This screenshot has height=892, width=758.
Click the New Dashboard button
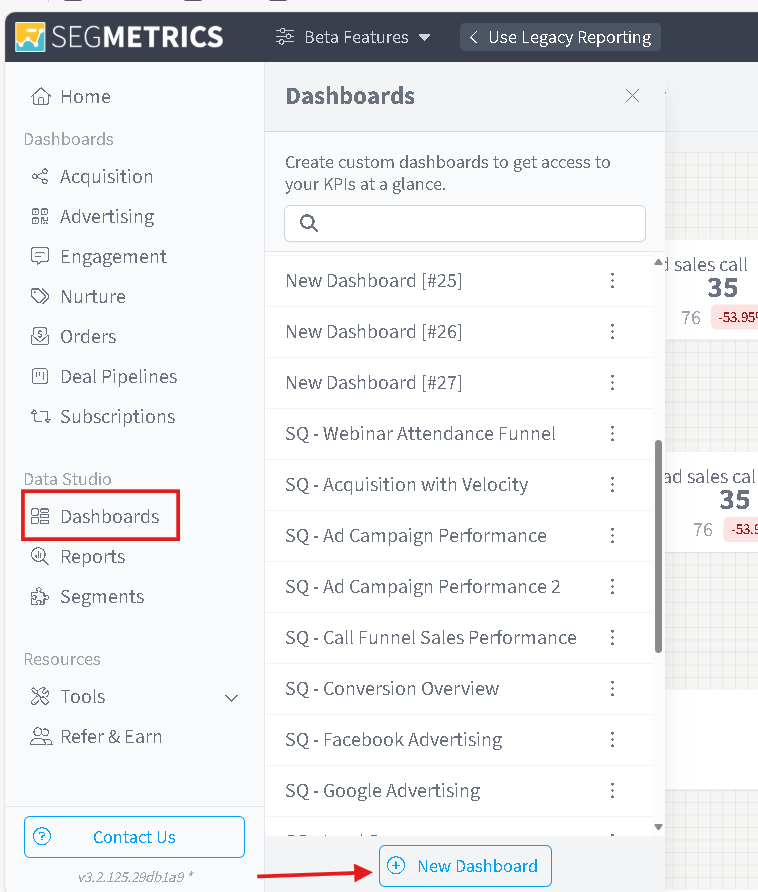point(465,866)
